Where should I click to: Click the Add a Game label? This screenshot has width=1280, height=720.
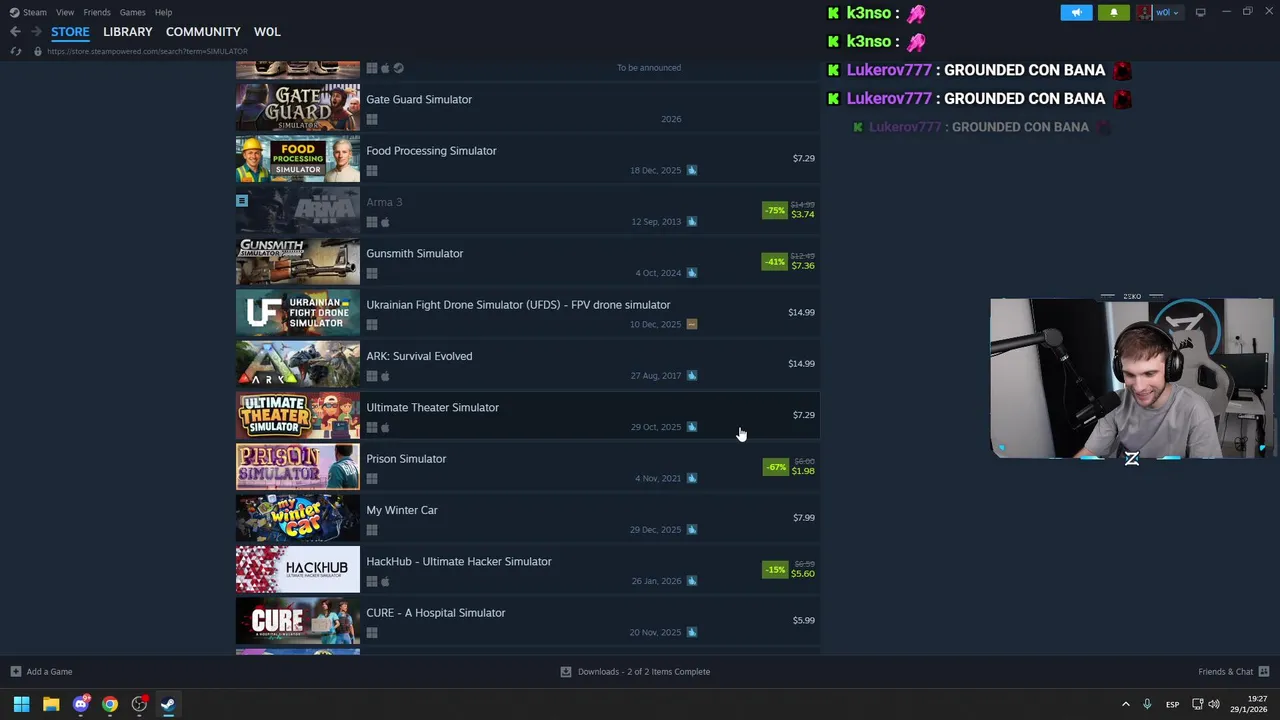[x=49, y=672]
